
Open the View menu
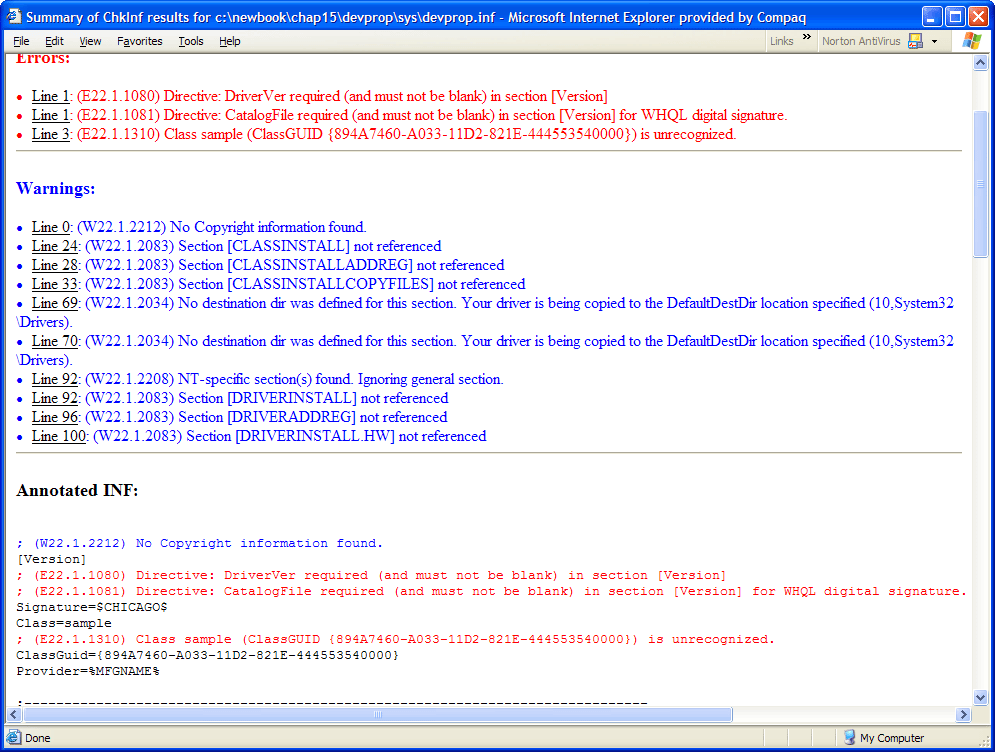pos(90,41)
